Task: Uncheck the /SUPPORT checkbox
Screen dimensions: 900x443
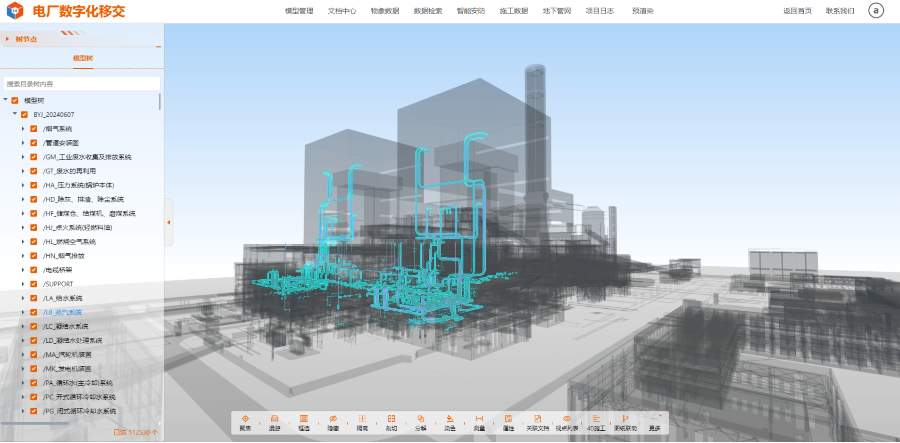Action: (x=34, y=284)
